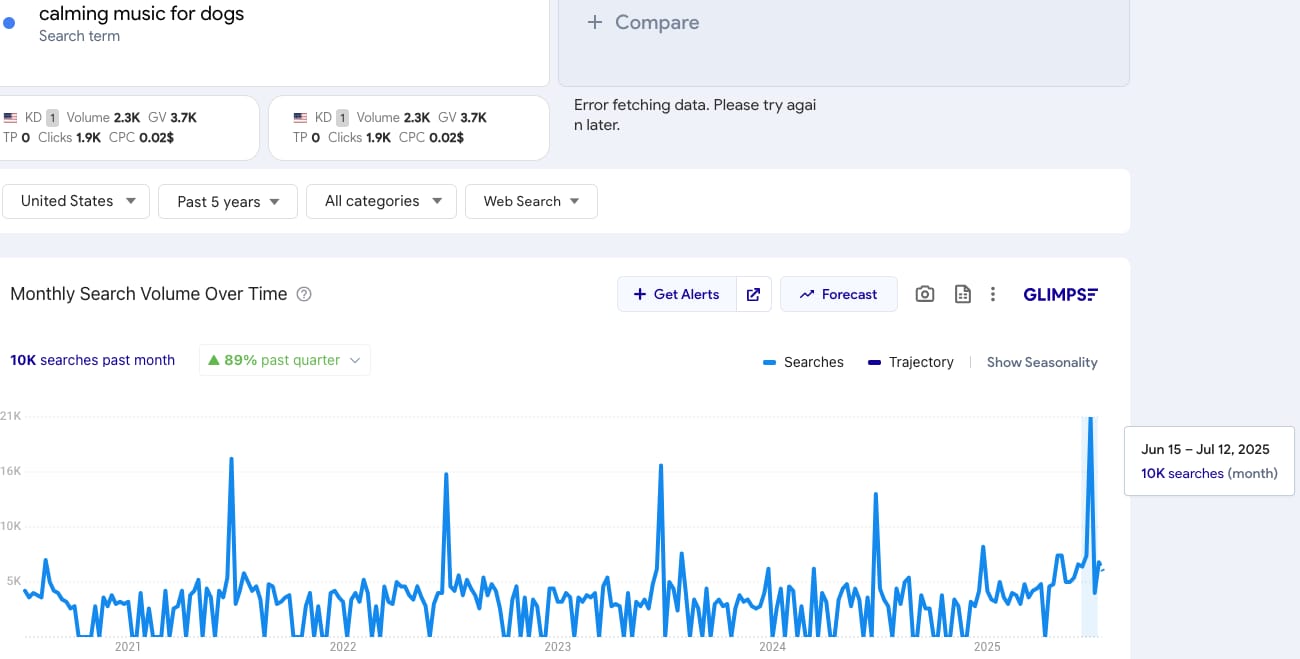Toggle Show Seasonality on chart
Image resolution: width=1300 pixels, height=659 pixels.
point(1042,362)
